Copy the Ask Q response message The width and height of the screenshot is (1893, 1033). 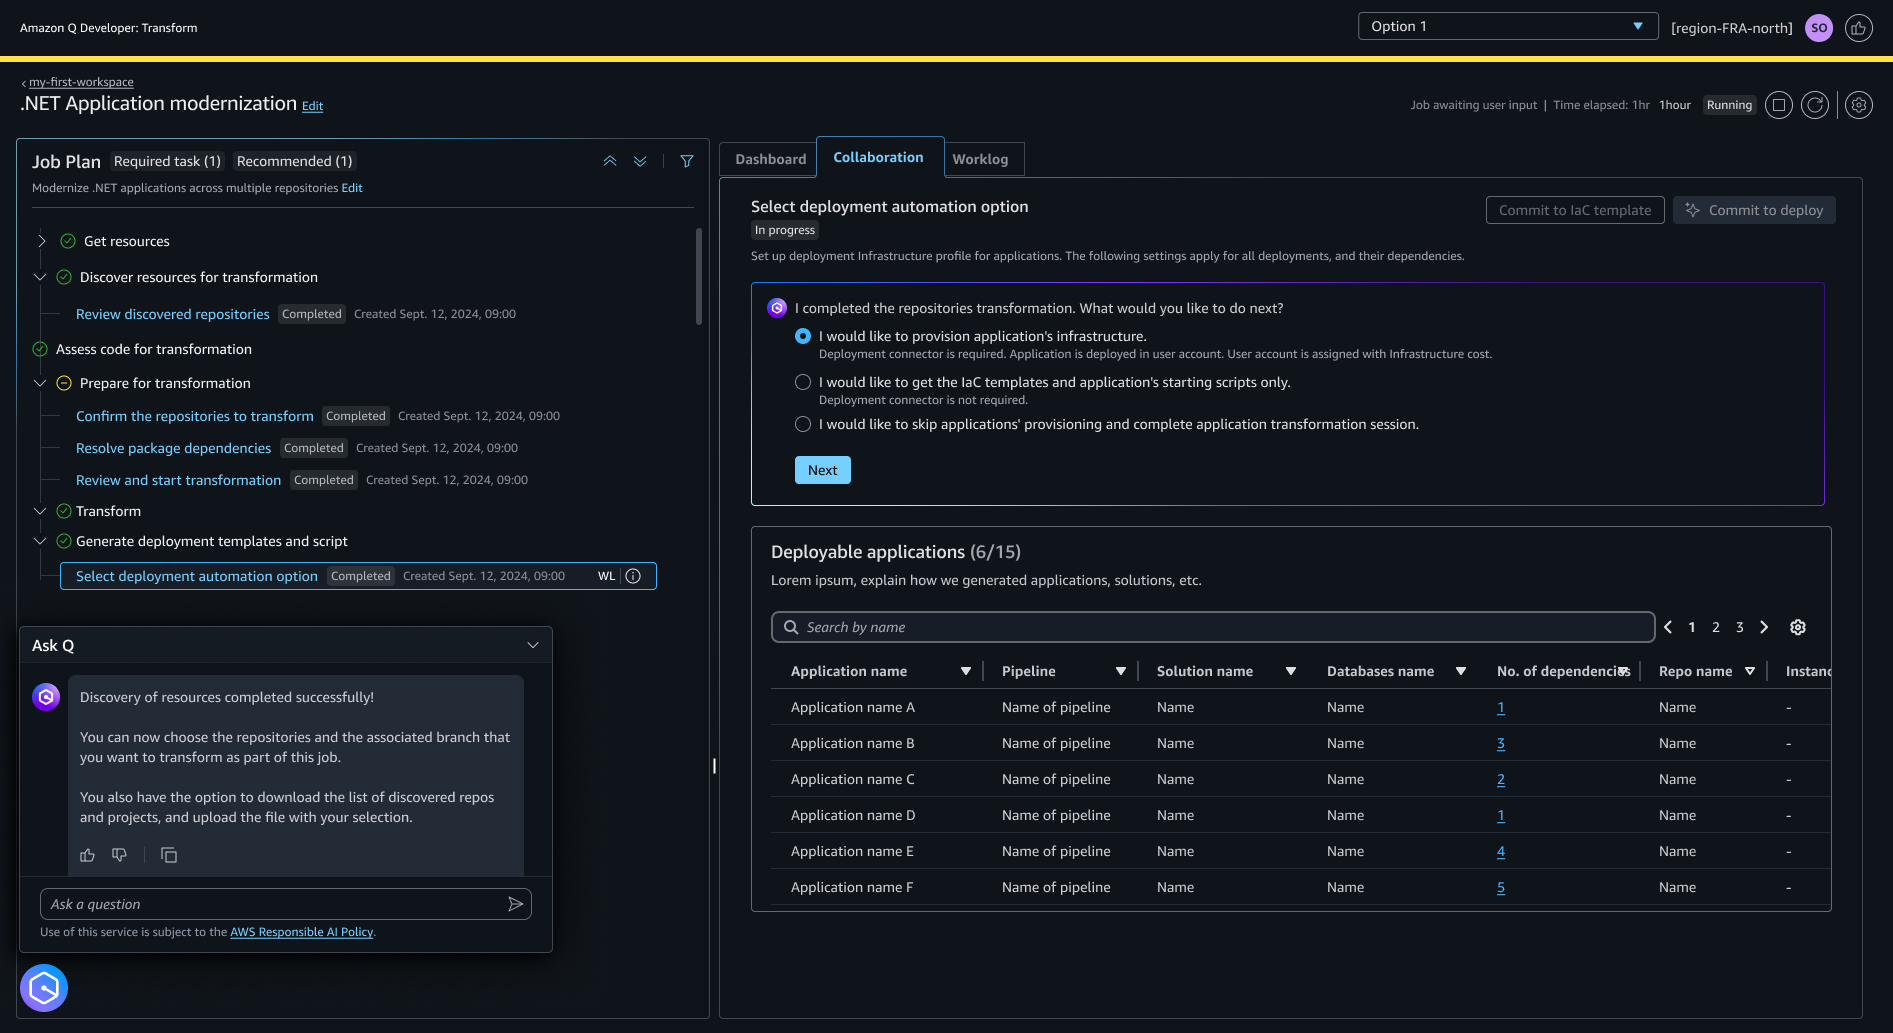pos(169,855)
